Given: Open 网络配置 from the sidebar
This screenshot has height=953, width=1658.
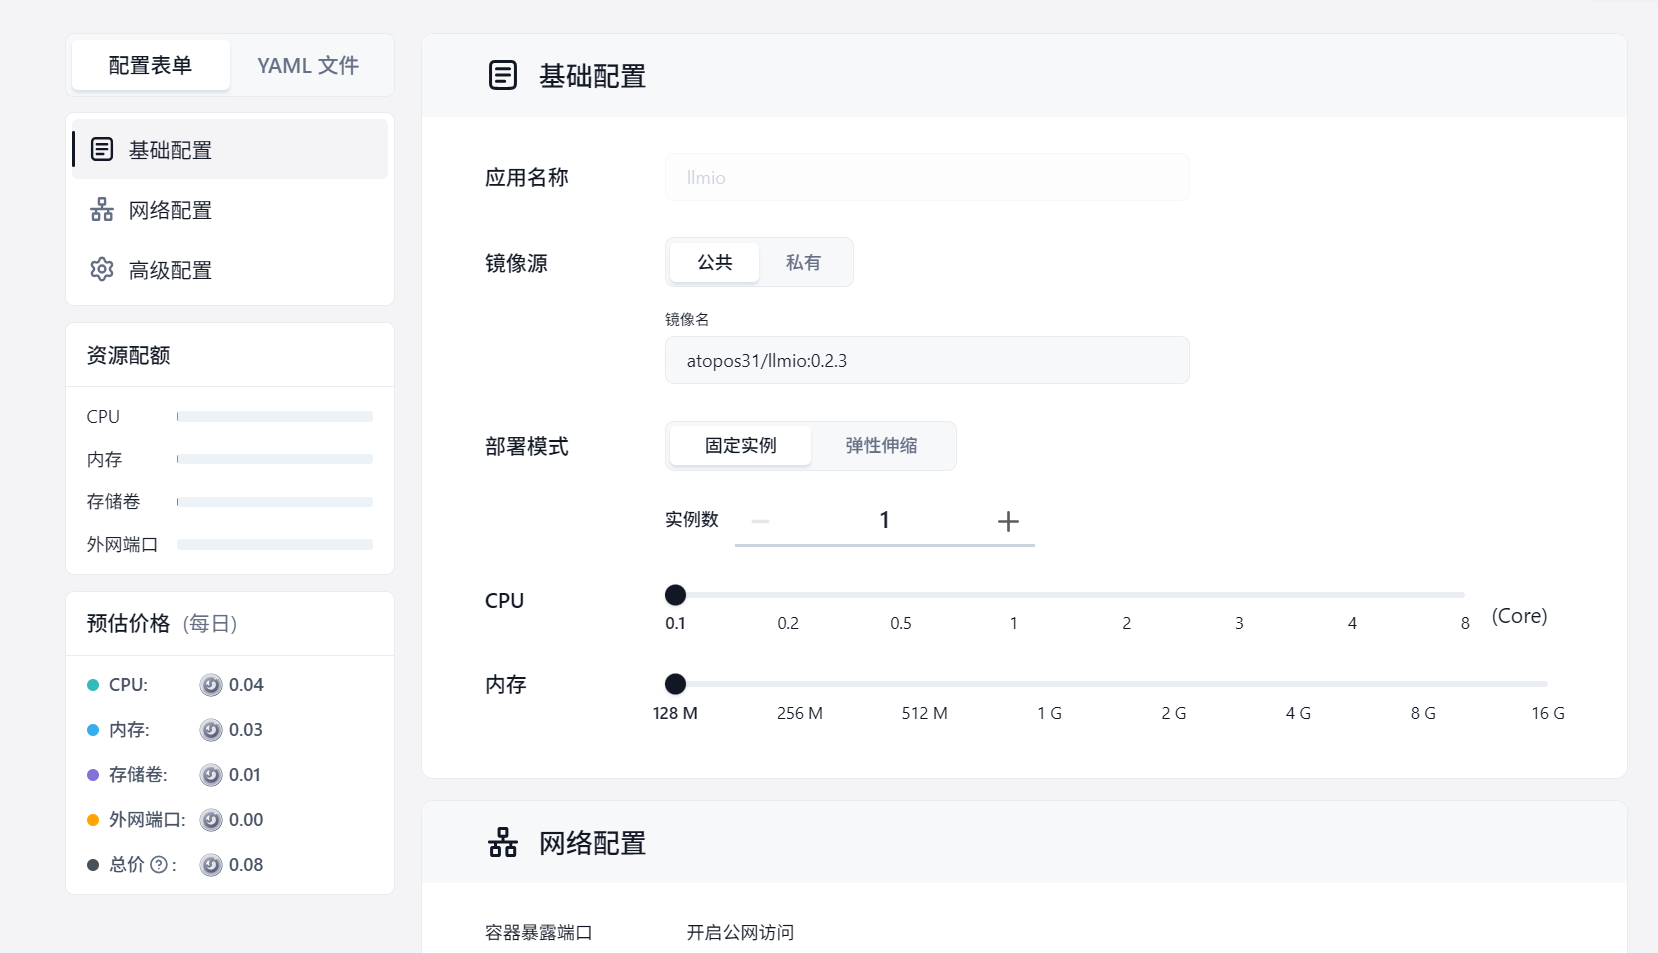Looking at the screenshot, I should (x=170, y=210).
